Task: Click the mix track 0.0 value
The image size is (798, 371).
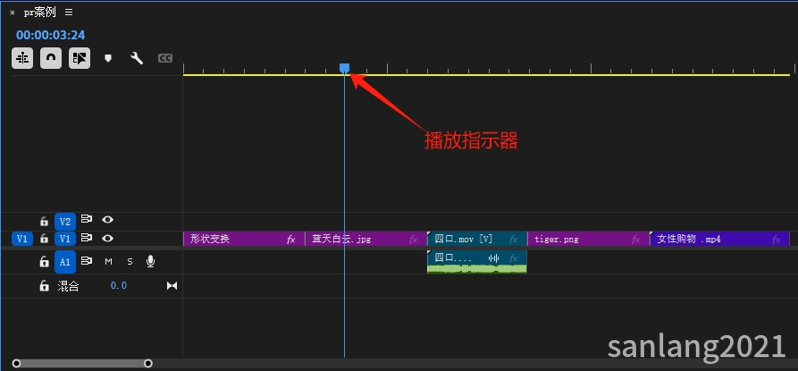Action: point(119,286)
